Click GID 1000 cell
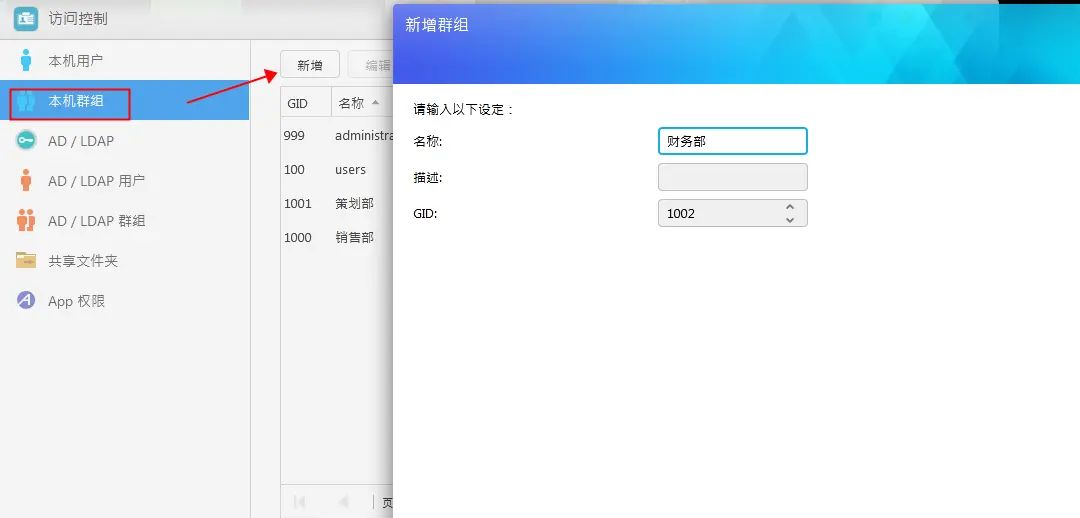Image resolution: width=1080 pixels, height=518 pixels. tap(298, 237)
